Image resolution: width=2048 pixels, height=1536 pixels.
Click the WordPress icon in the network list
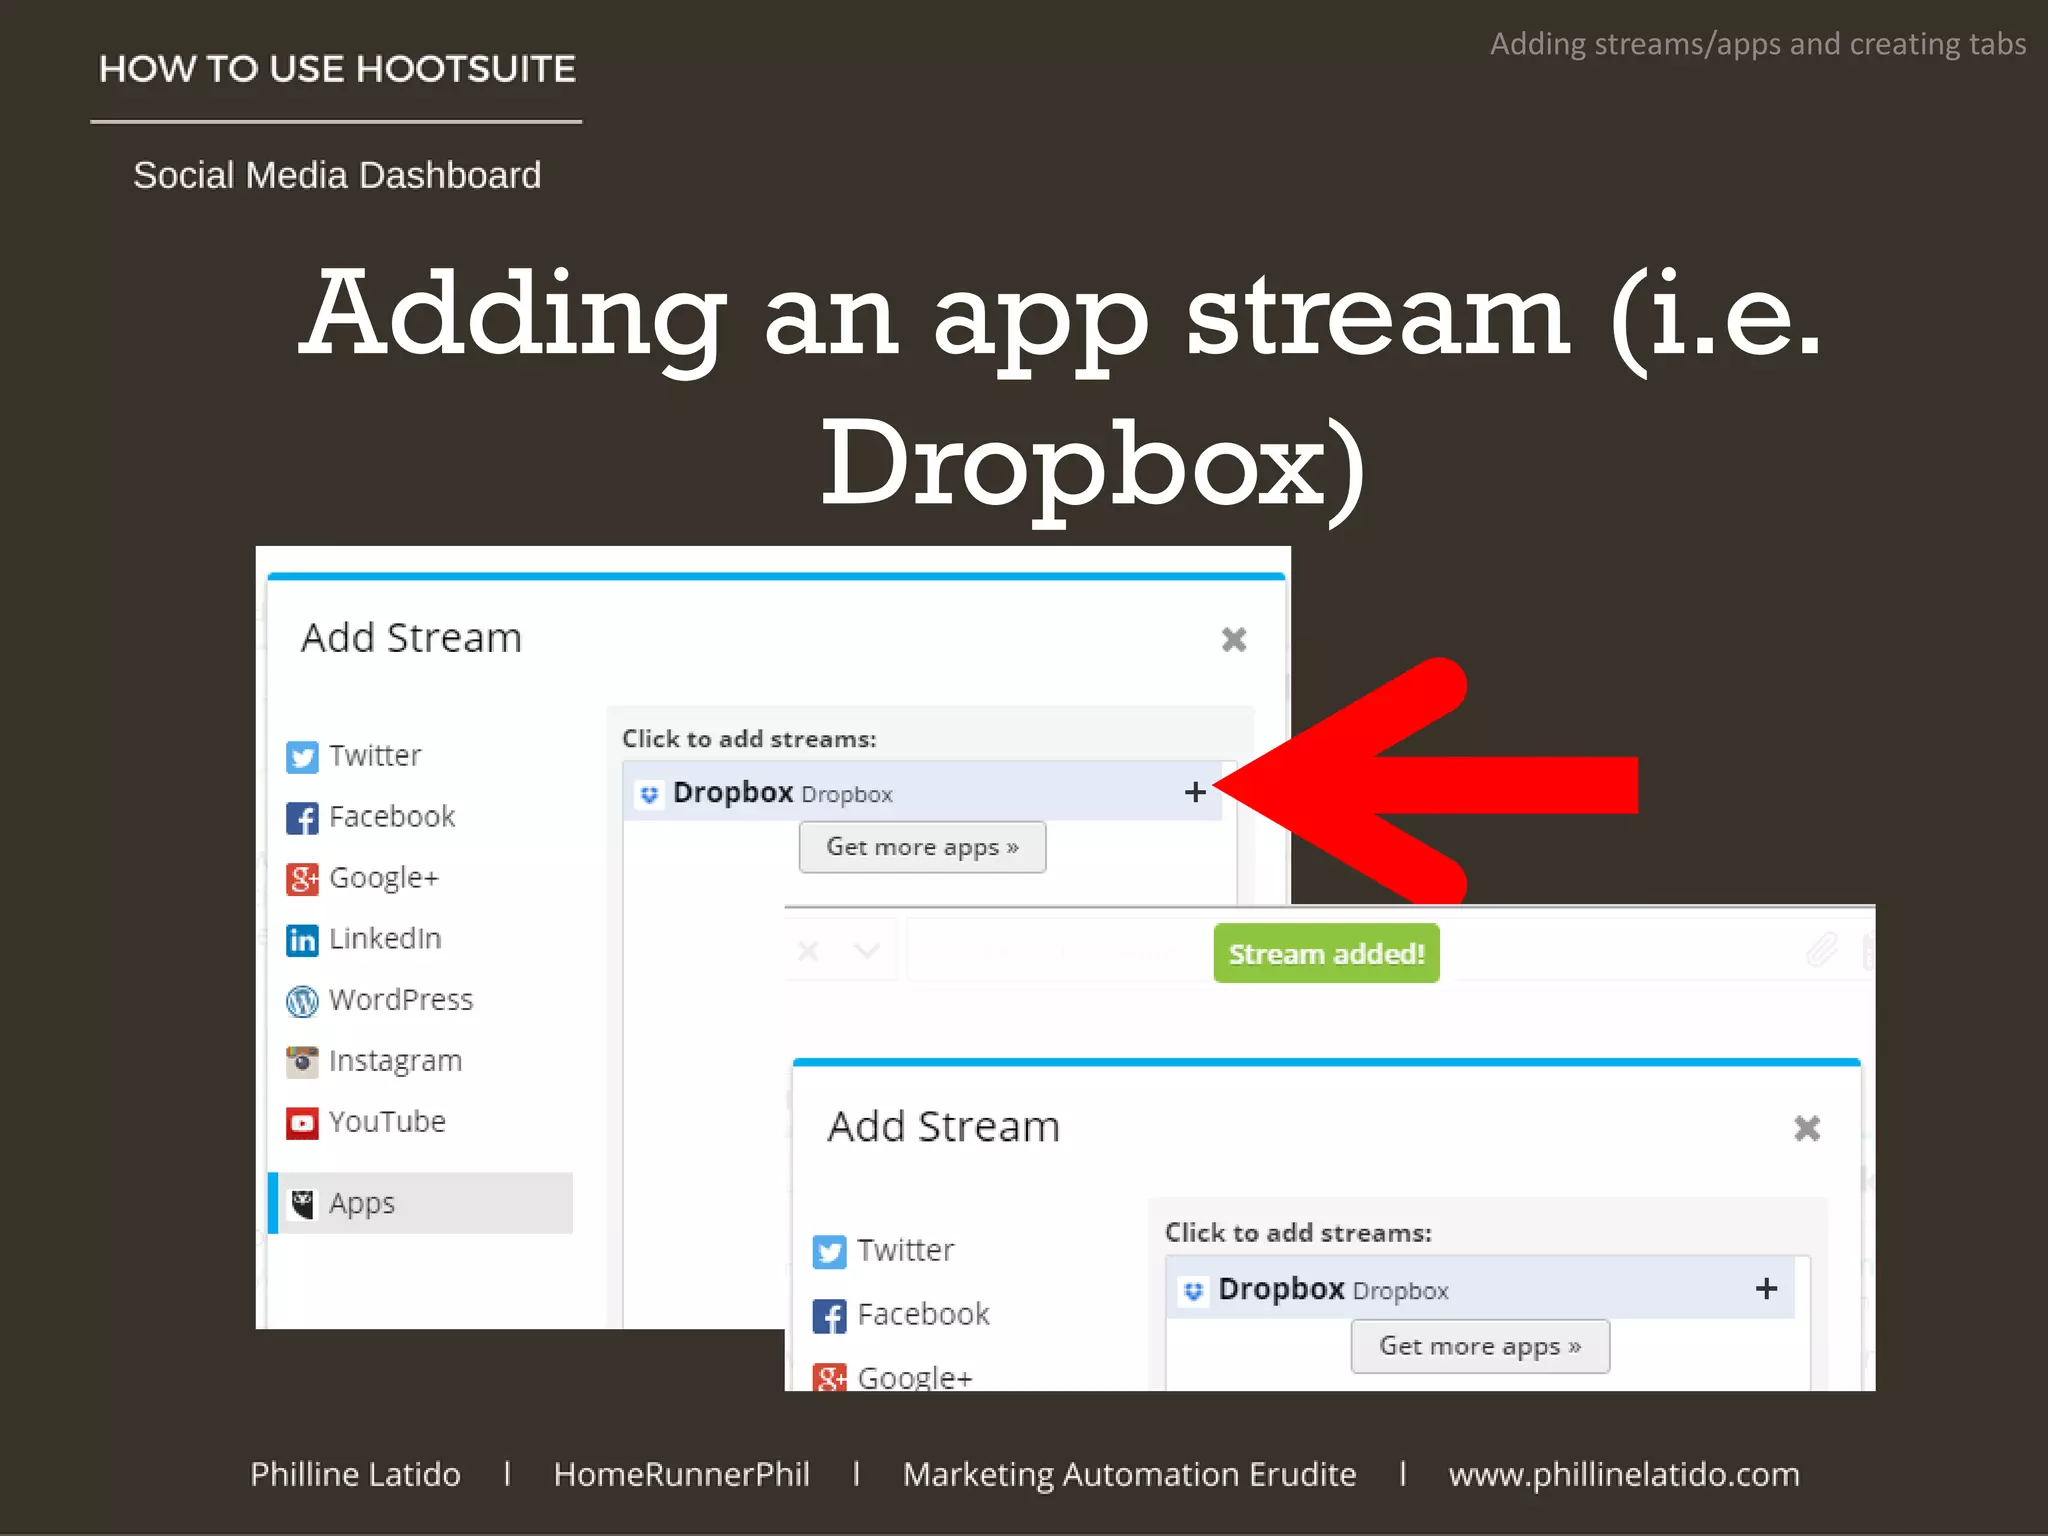[x=302, y=1001]
